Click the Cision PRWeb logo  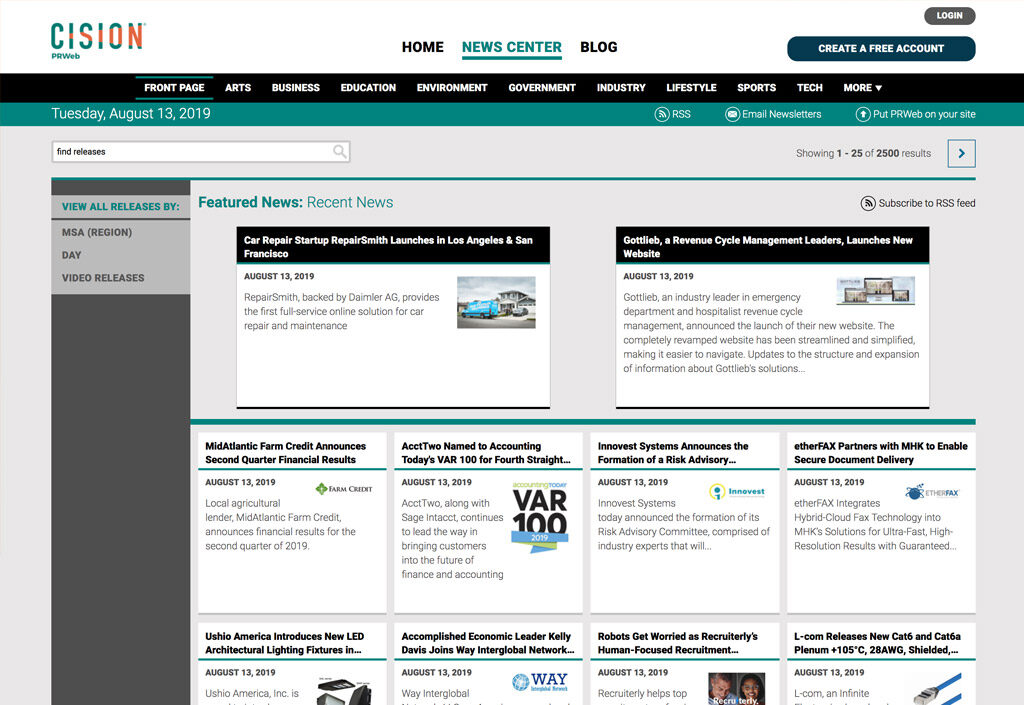[x=98, y=40]
